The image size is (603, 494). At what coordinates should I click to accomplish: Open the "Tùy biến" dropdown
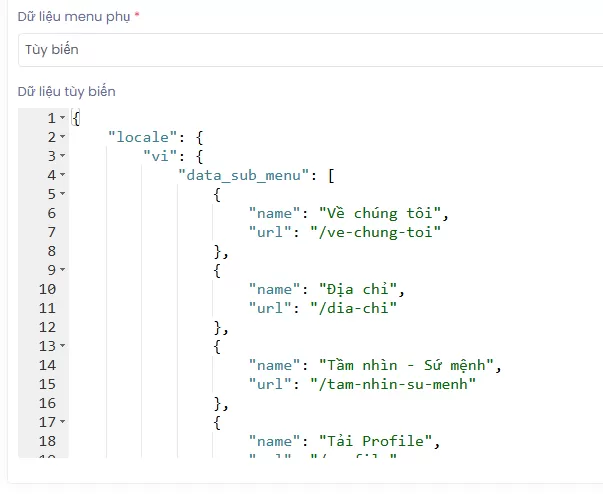point(300,49)
